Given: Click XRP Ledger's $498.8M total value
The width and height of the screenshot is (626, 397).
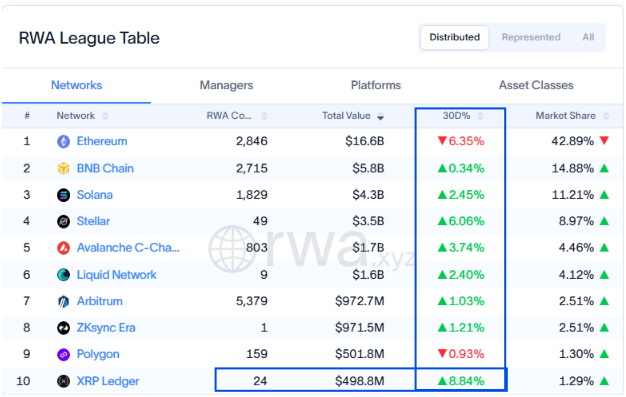Looking at the screenshot, I should tap(360, 381).
